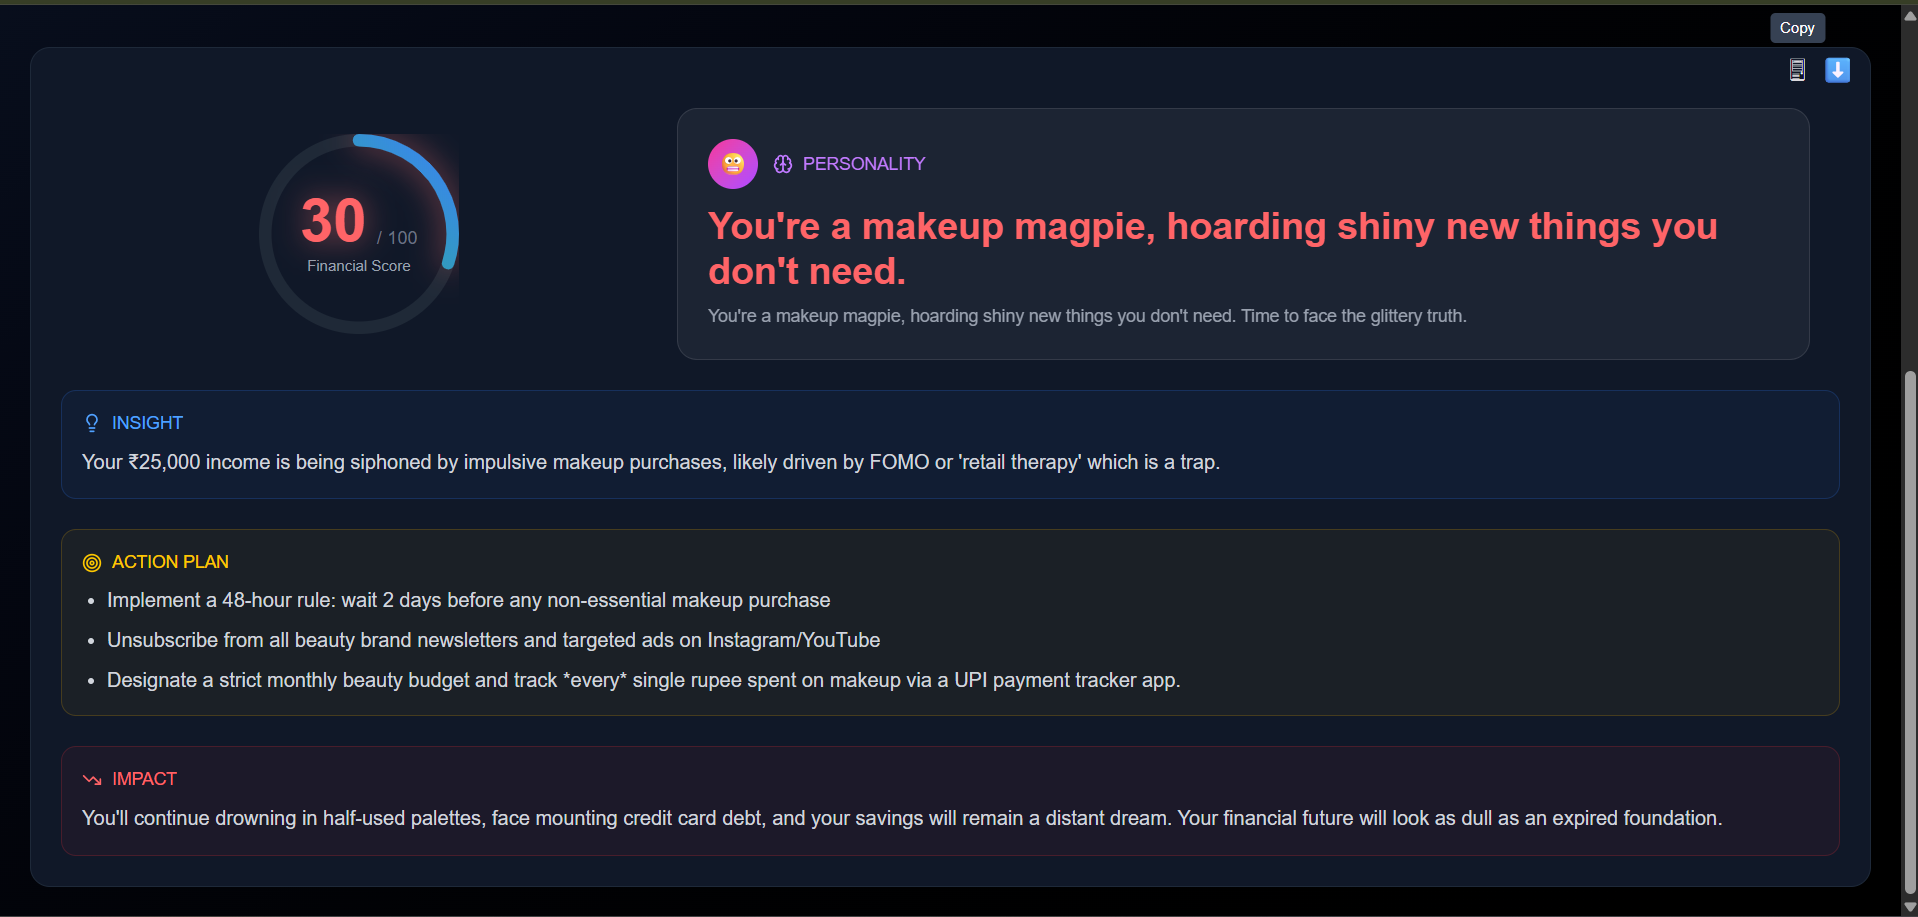Click the target ACTION PLAN icon

[x=92, y=563]
